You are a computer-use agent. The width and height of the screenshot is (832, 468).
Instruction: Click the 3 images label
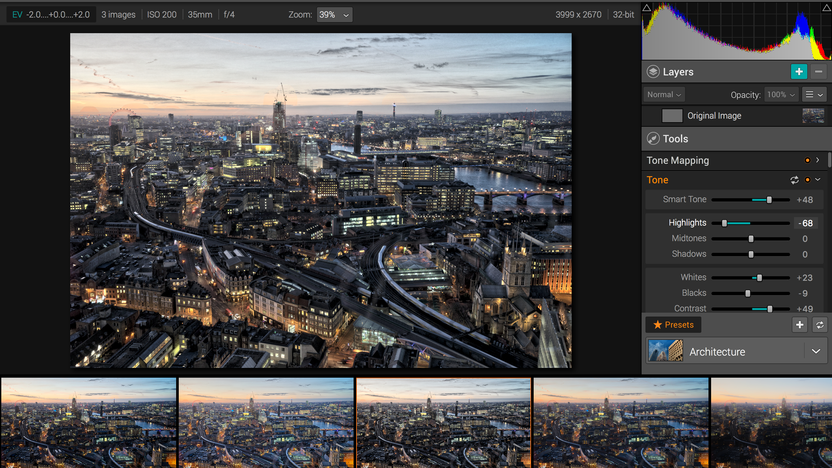[118, 15]
